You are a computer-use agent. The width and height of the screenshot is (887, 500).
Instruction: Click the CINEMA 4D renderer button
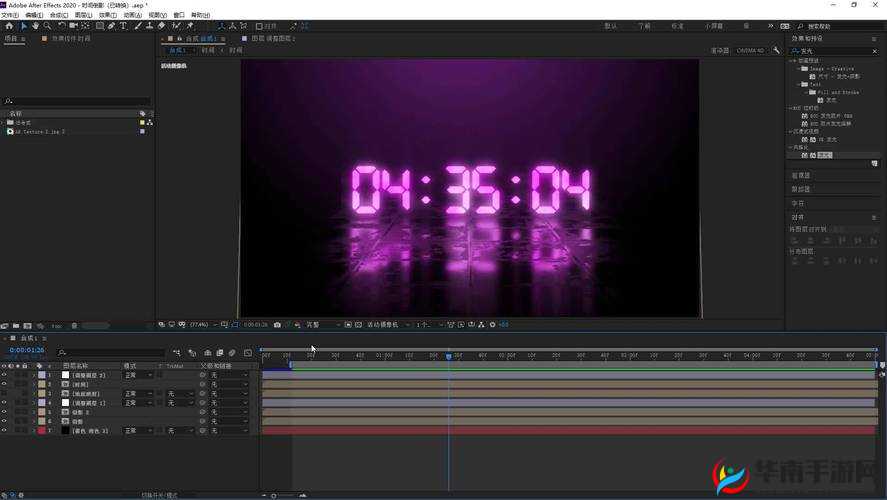[x=750, y=50]
